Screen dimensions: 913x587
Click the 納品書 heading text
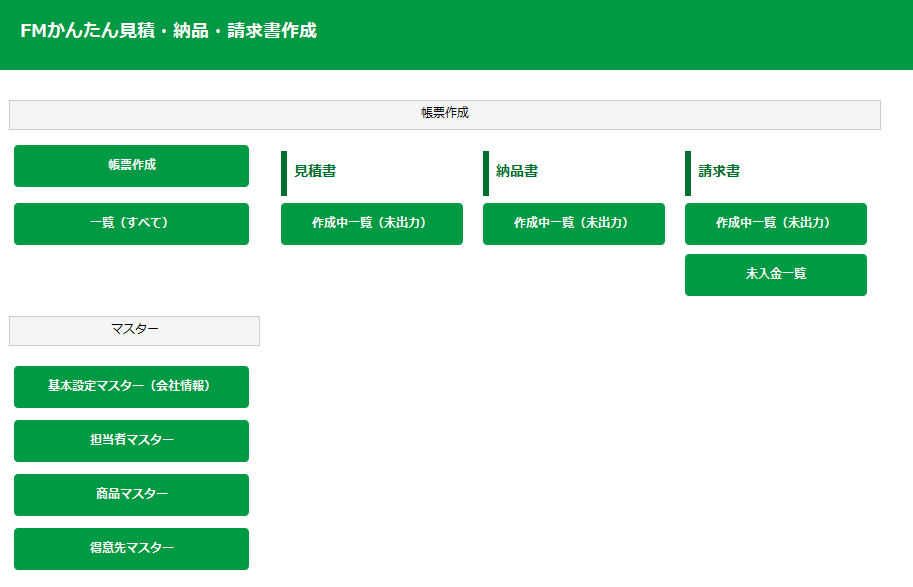pyautogui.click(x=517, y=172)
